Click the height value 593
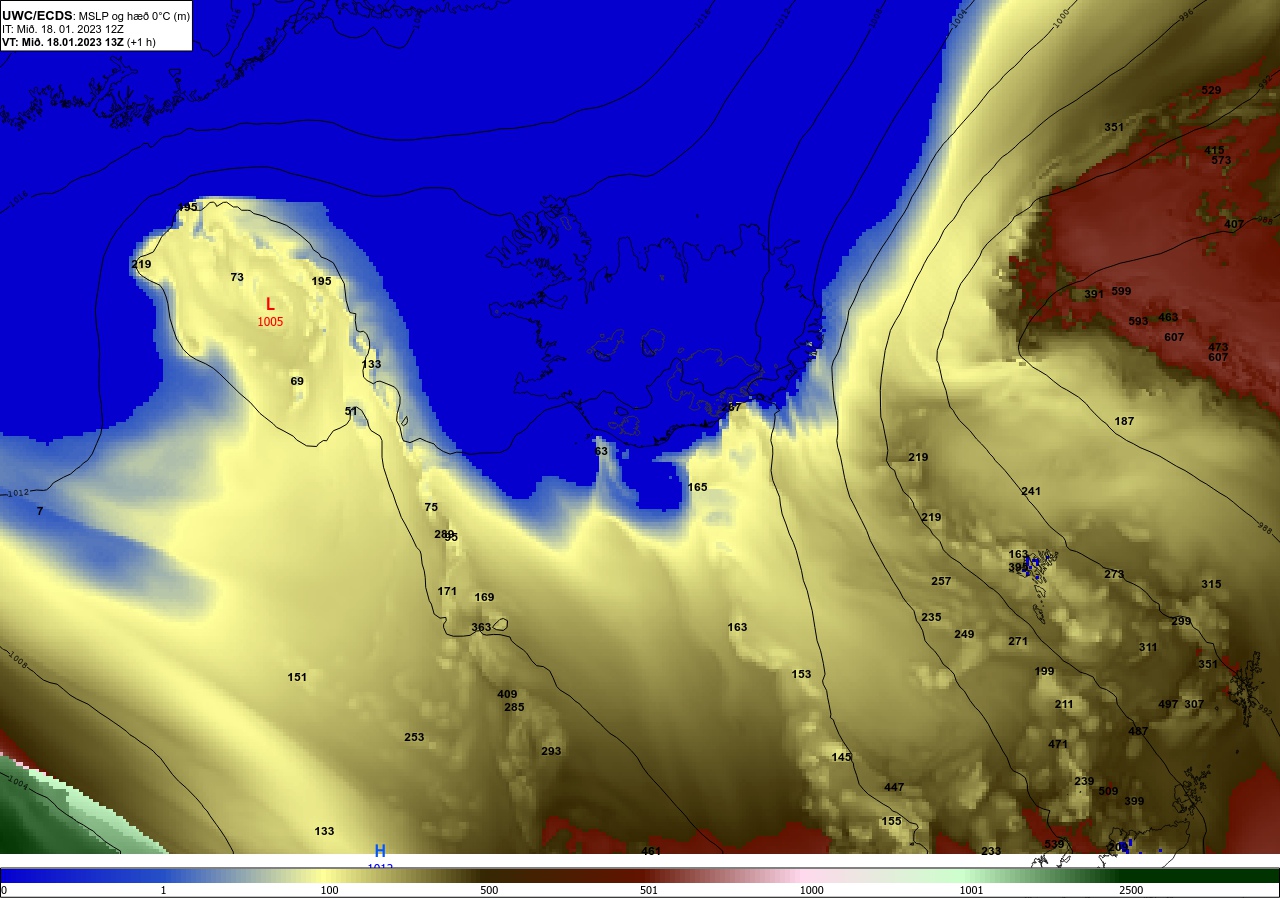Viewport: 1280px width, 898px height. coord(1138,322)
